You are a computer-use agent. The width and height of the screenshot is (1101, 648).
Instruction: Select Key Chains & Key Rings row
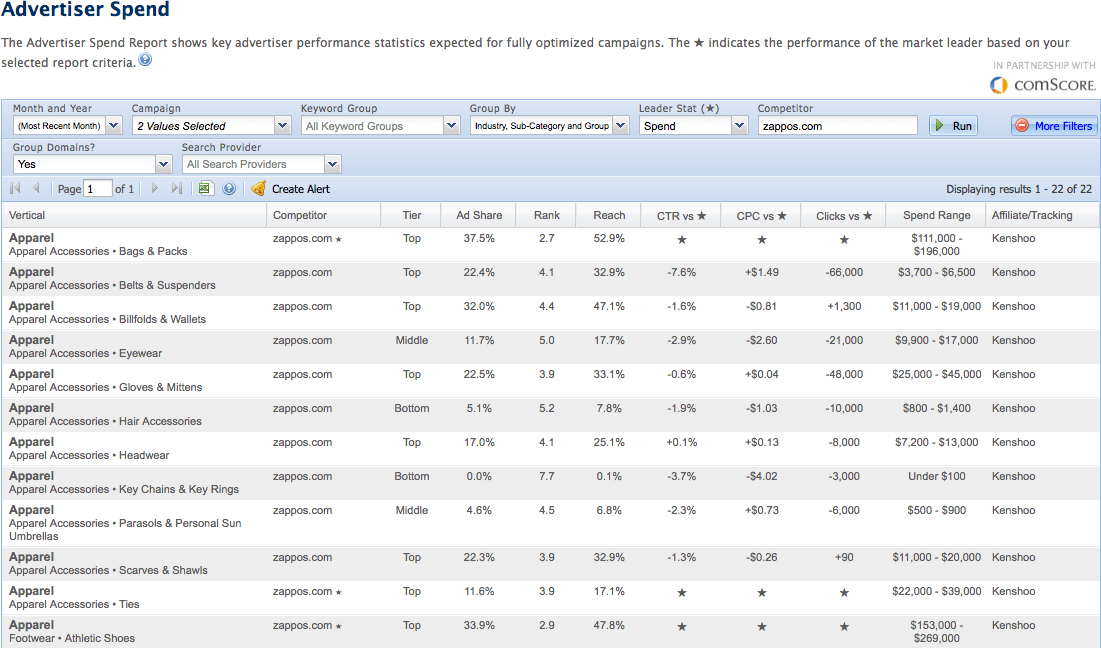coord(550,482)
